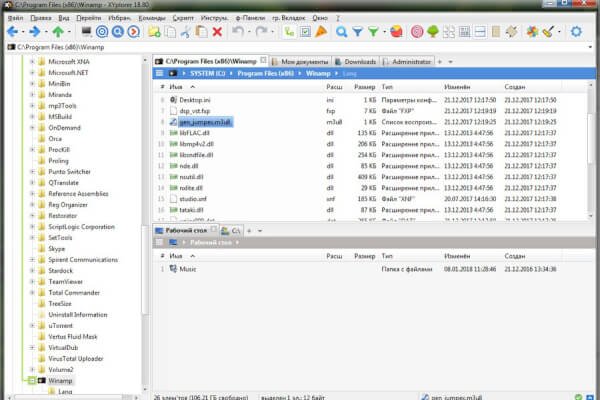Expand the Microsoft XNA folder node
Screen dimensions: 600x400
click(33, 62)
